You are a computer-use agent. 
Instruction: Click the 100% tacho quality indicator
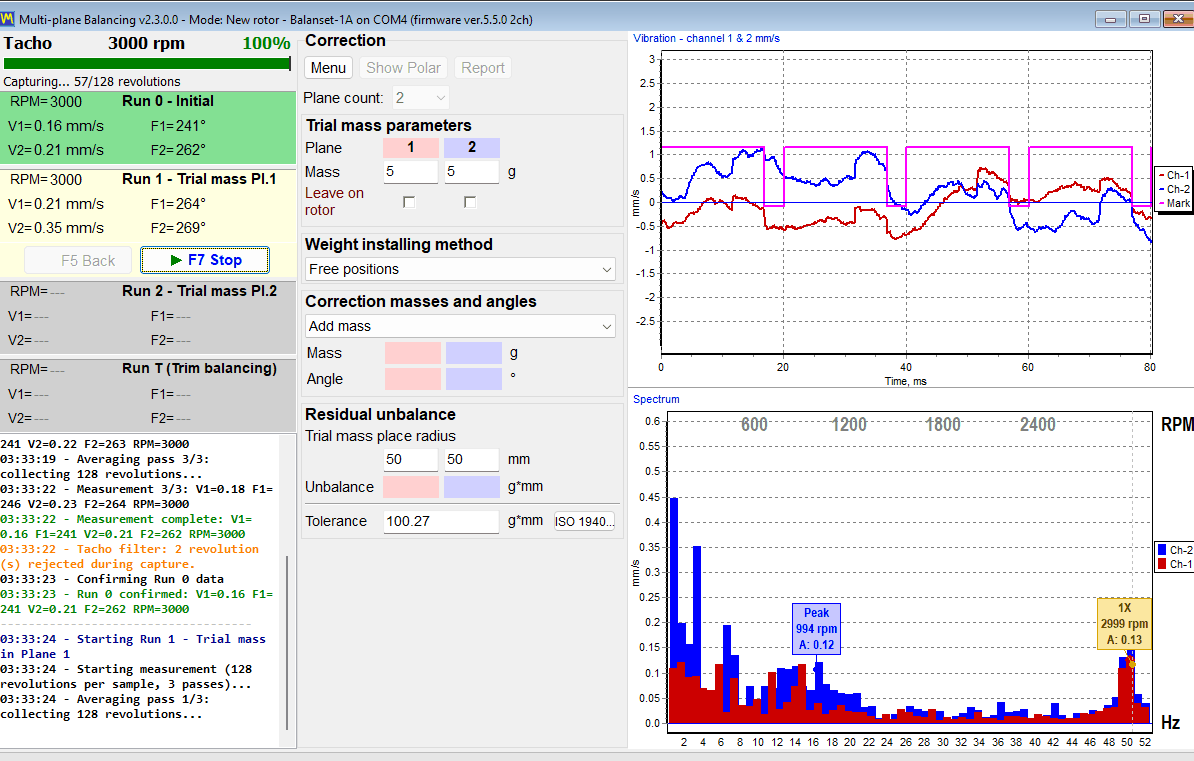266,43
